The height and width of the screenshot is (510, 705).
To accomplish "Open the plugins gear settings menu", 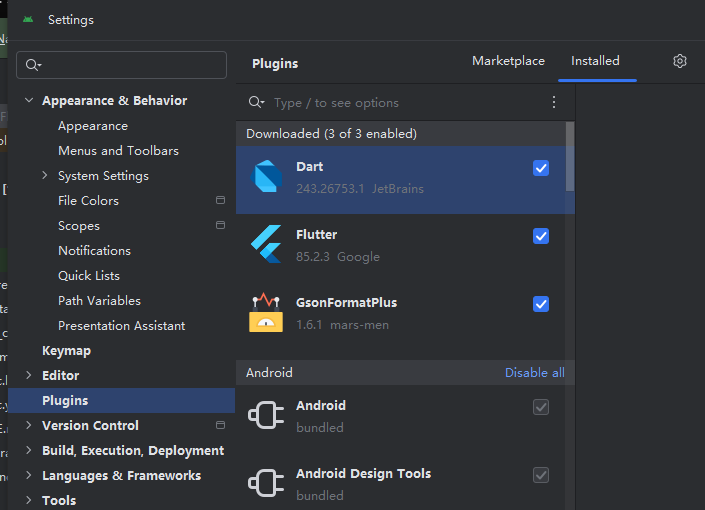I will click(680, 61).
